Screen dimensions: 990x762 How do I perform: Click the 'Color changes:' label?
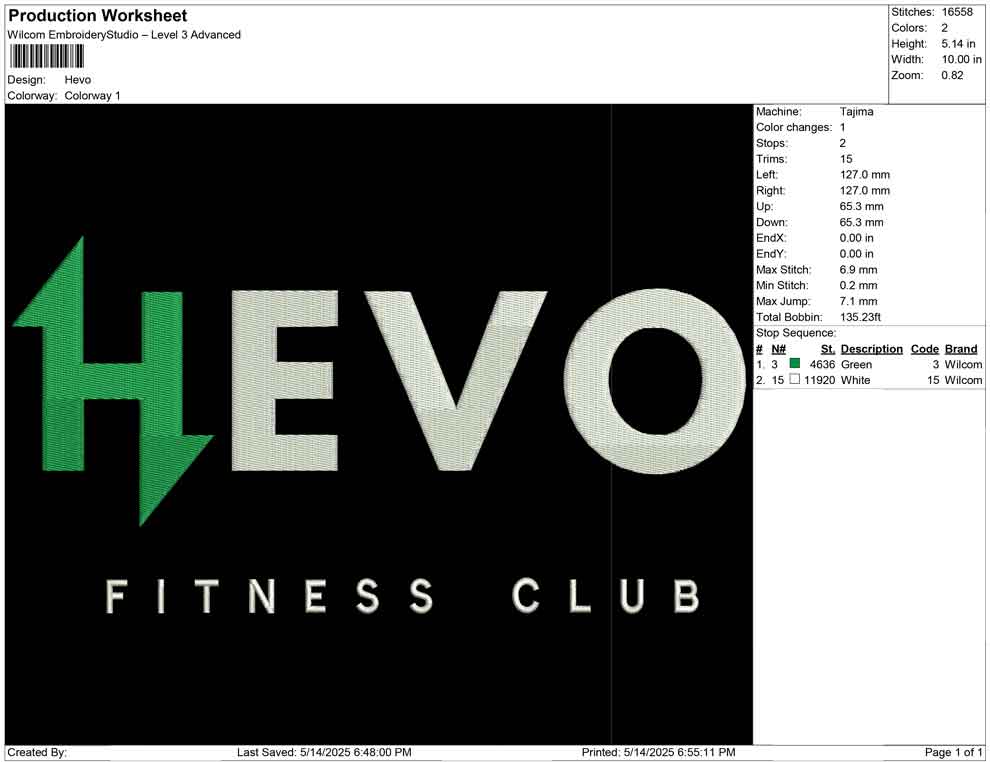(794, 128)
